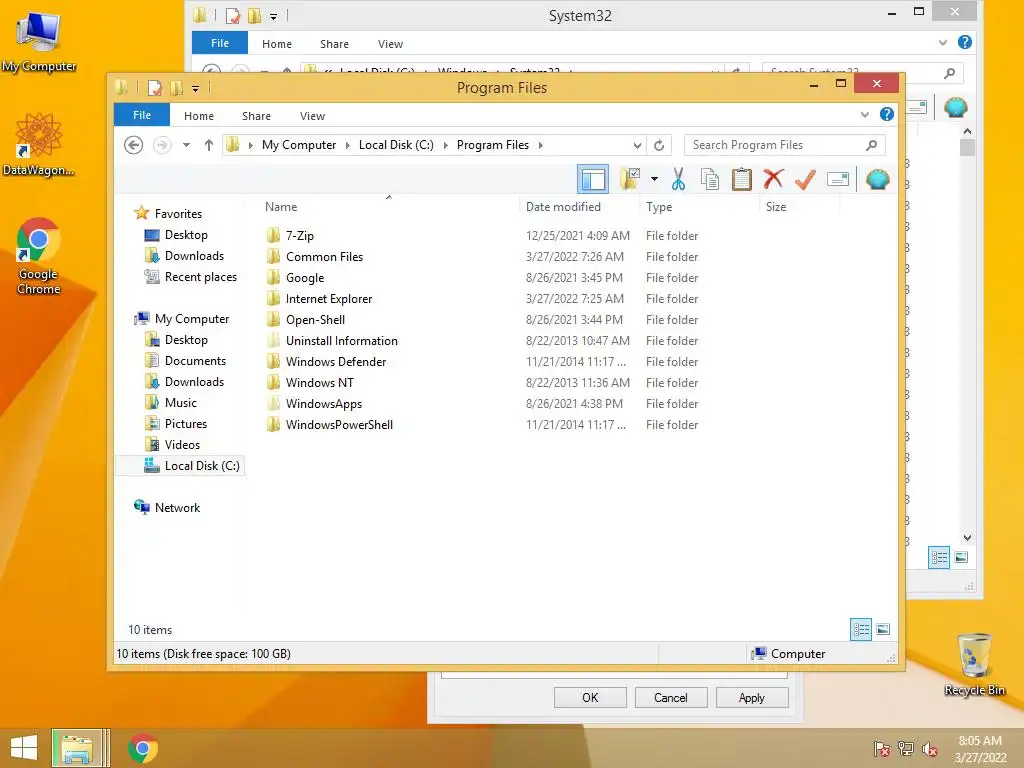The image size is (1024, 768).
Task: Open the folder options dropdown arrow in toolbar
Action: tap(654, 179)
